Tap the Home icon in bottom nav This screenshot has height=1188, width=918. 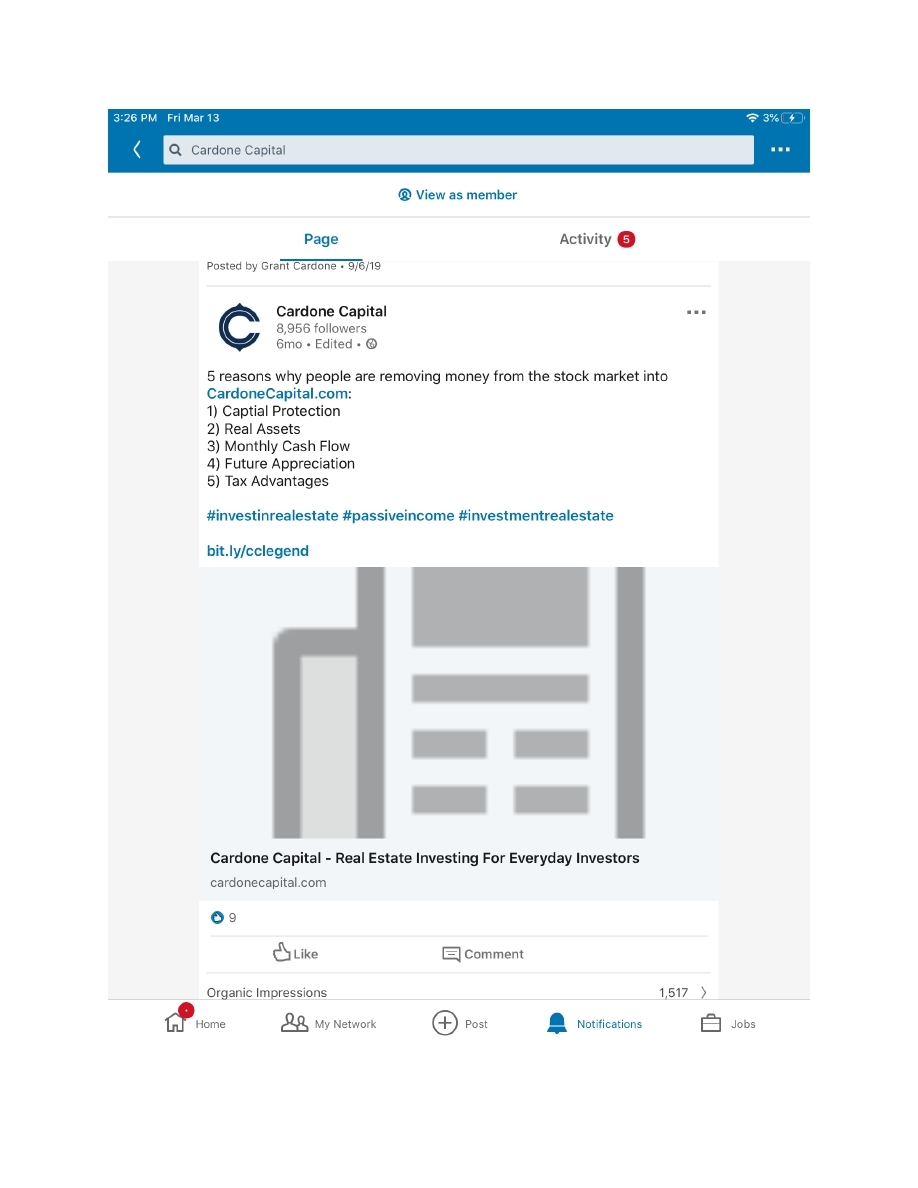tap(177, 1023)
